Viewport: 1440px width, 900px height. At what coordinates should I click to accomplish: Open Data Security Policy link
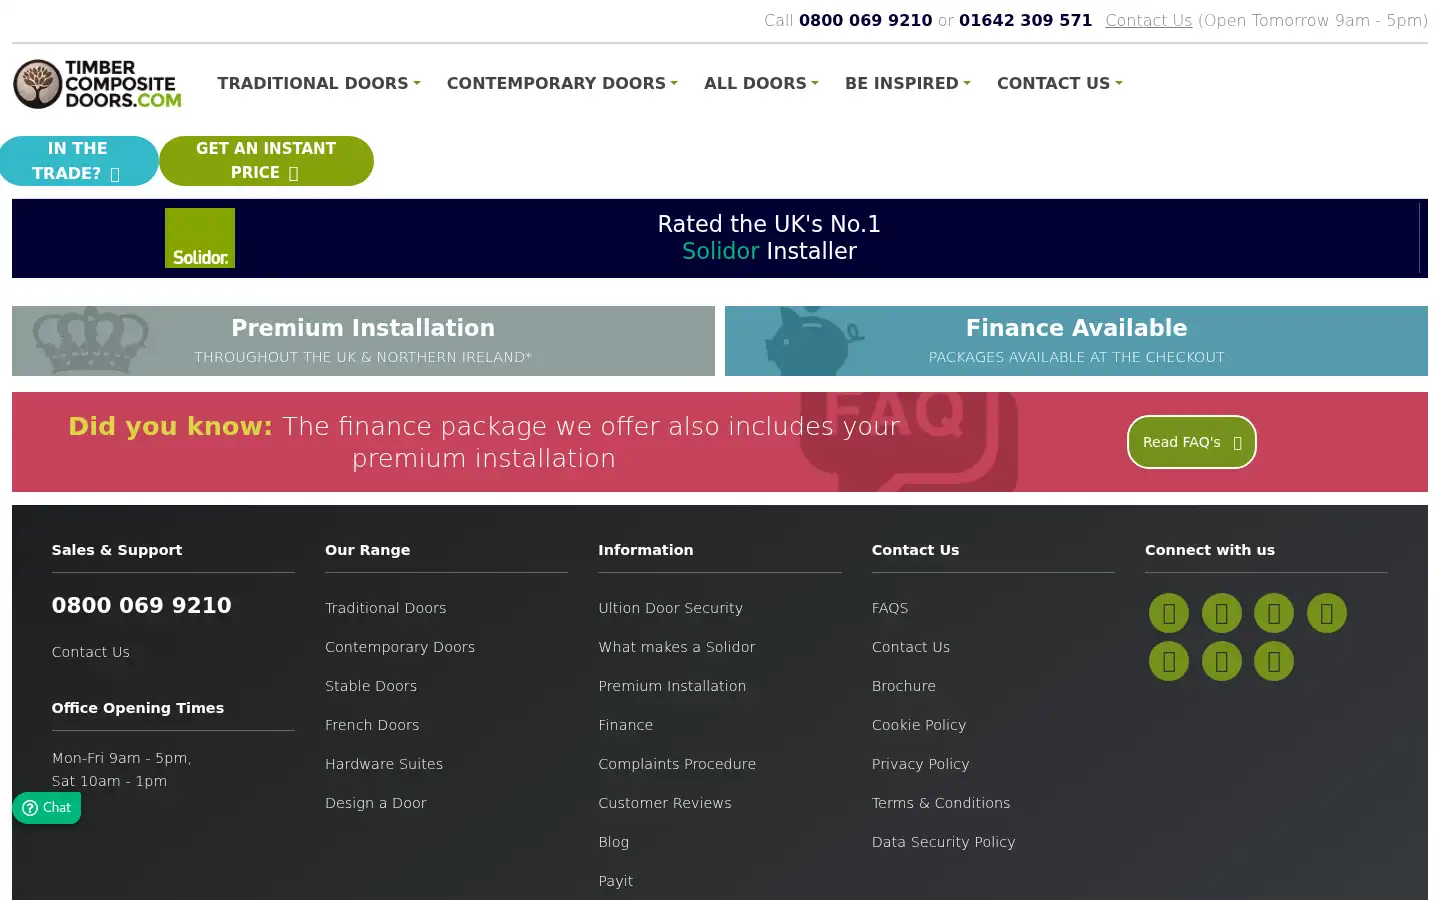coord(943,842)
